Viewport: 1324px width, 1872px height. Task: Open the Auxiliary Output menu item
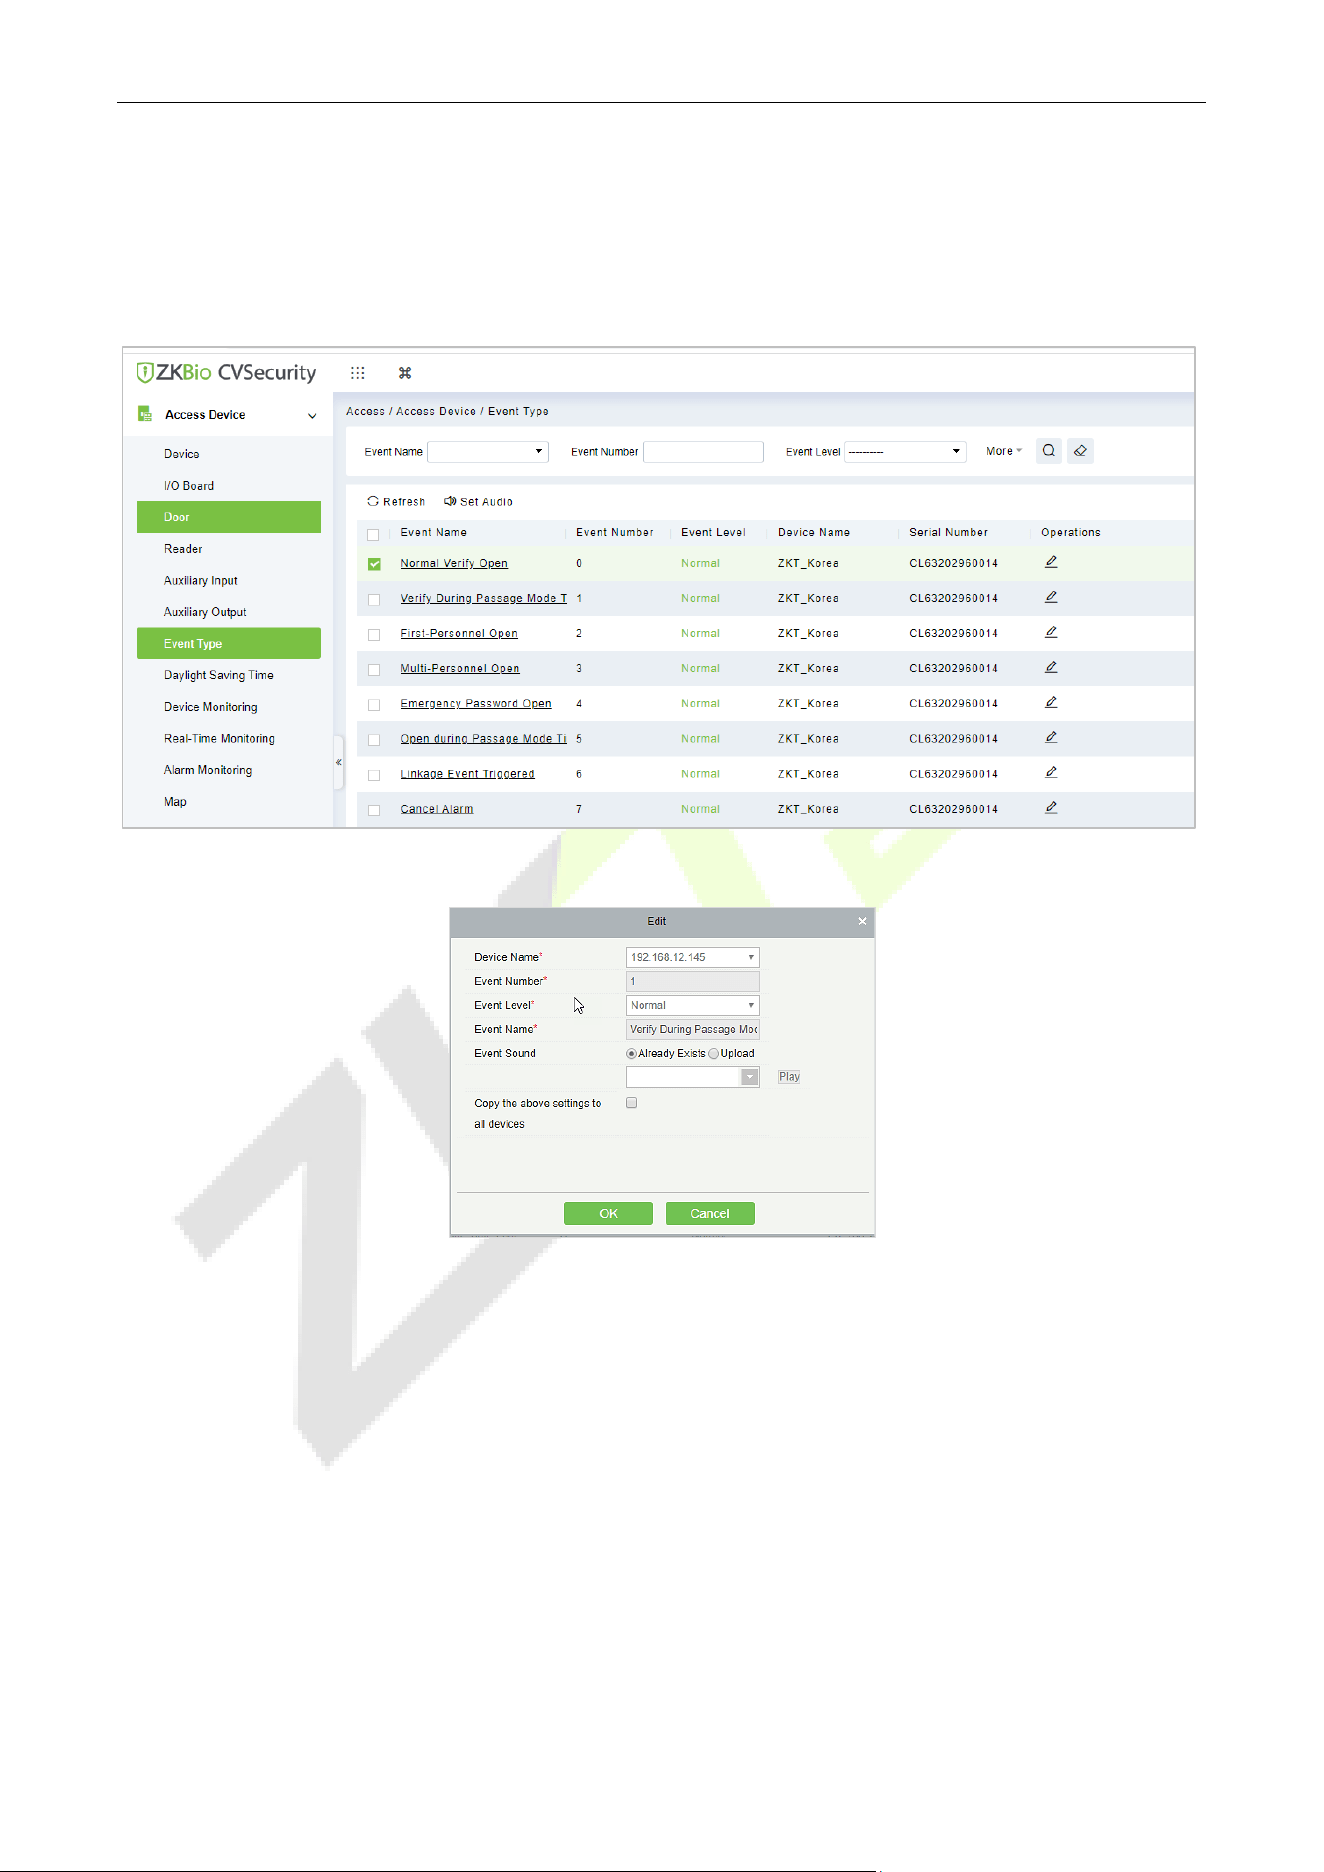[x=205, y=612]
